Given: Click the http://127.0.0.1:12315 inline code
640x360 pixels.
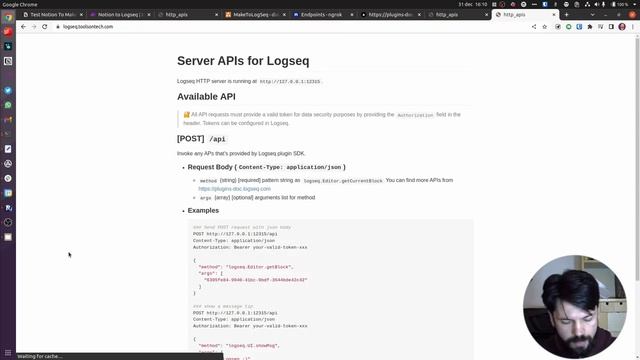Looking at the screenshot, I should coord(290,82).
